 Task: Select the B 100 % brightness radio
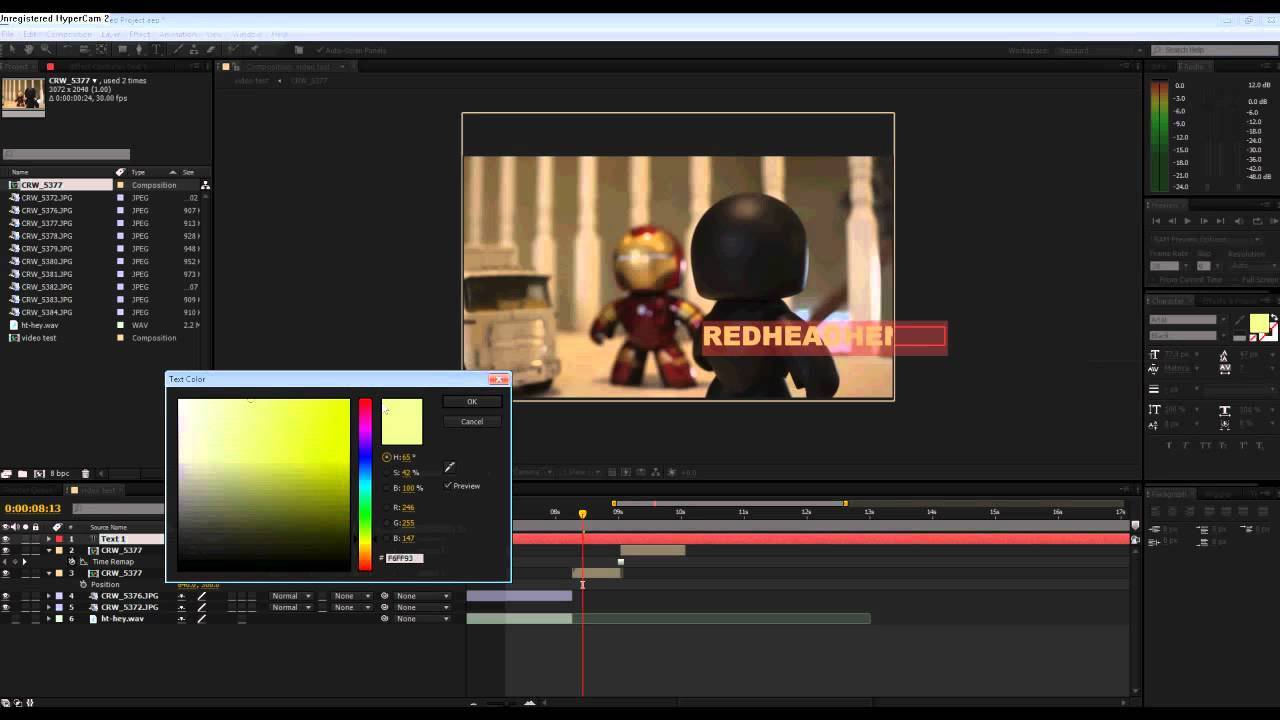point(387,488)
